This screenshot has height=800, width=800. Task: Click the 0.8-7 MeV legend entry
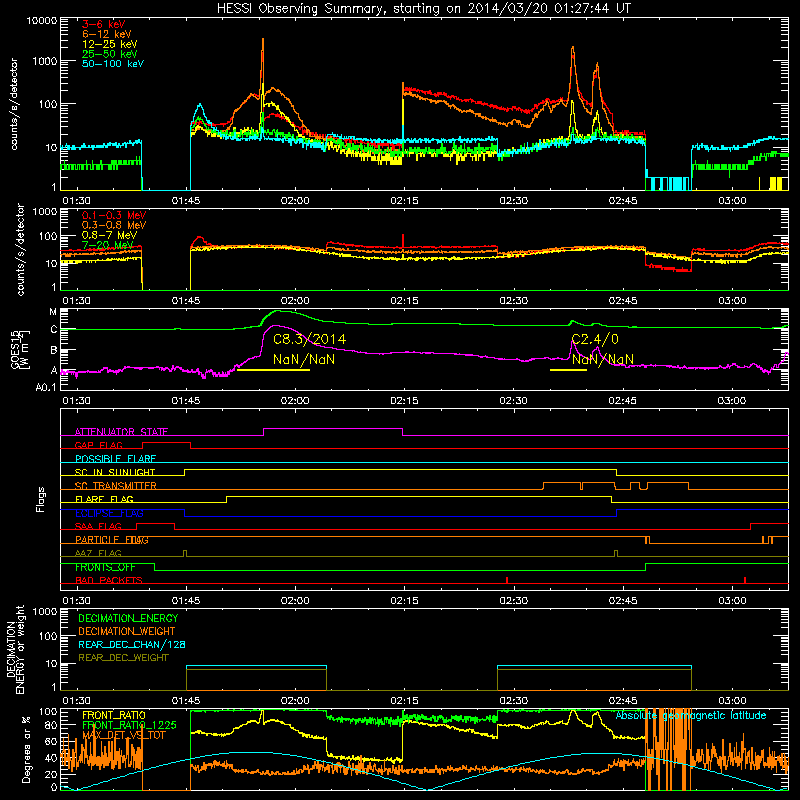coord(109,235)
